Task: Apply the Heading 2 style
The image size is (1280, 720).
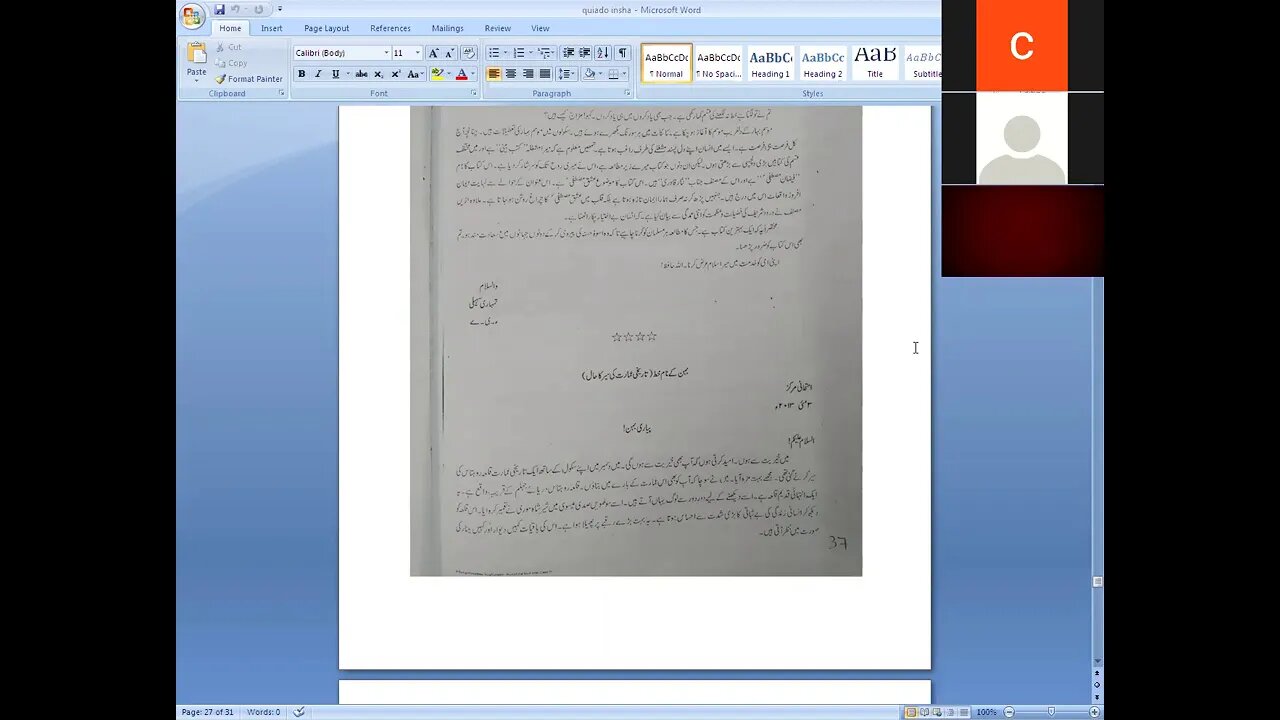Action: tap(822, 63)
